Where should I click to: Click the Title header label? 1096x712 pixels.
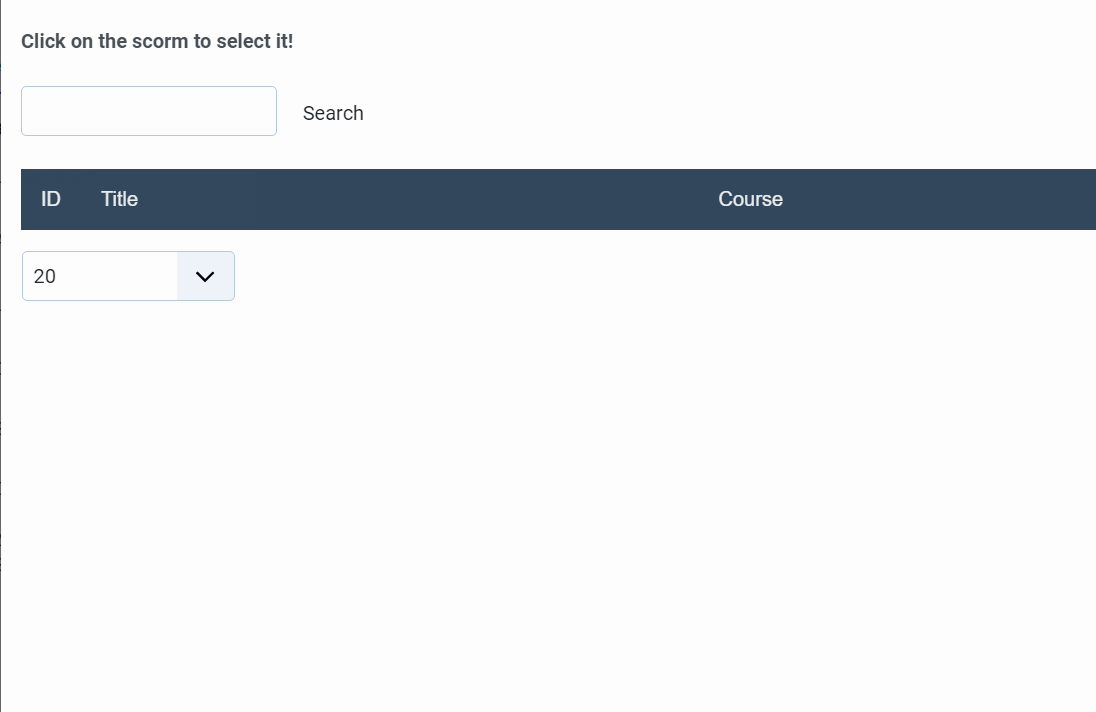point(119,199)
